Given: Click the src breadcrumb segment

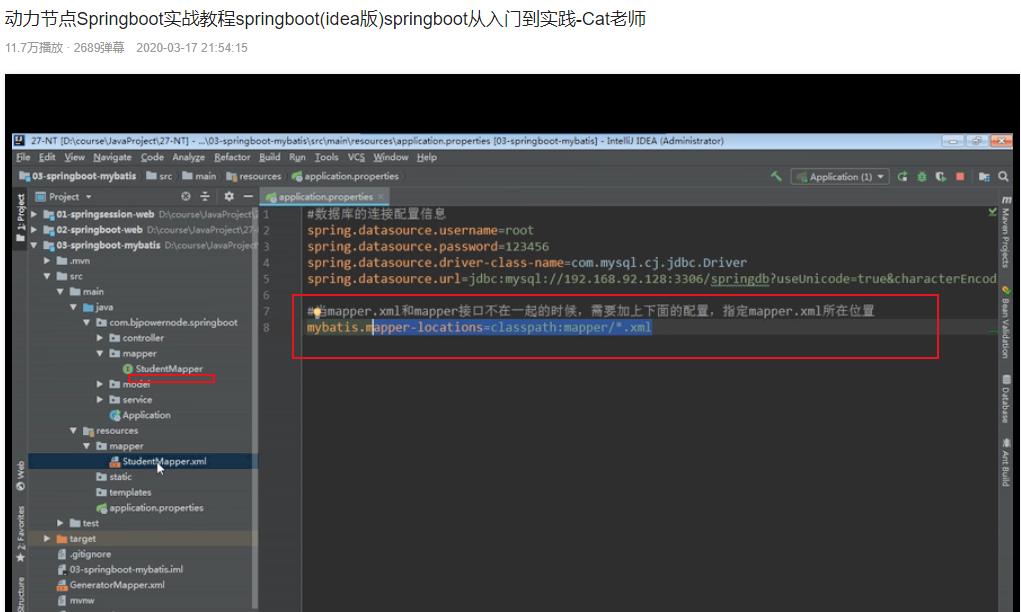Looking at the screenshot, I should [160, 176].
